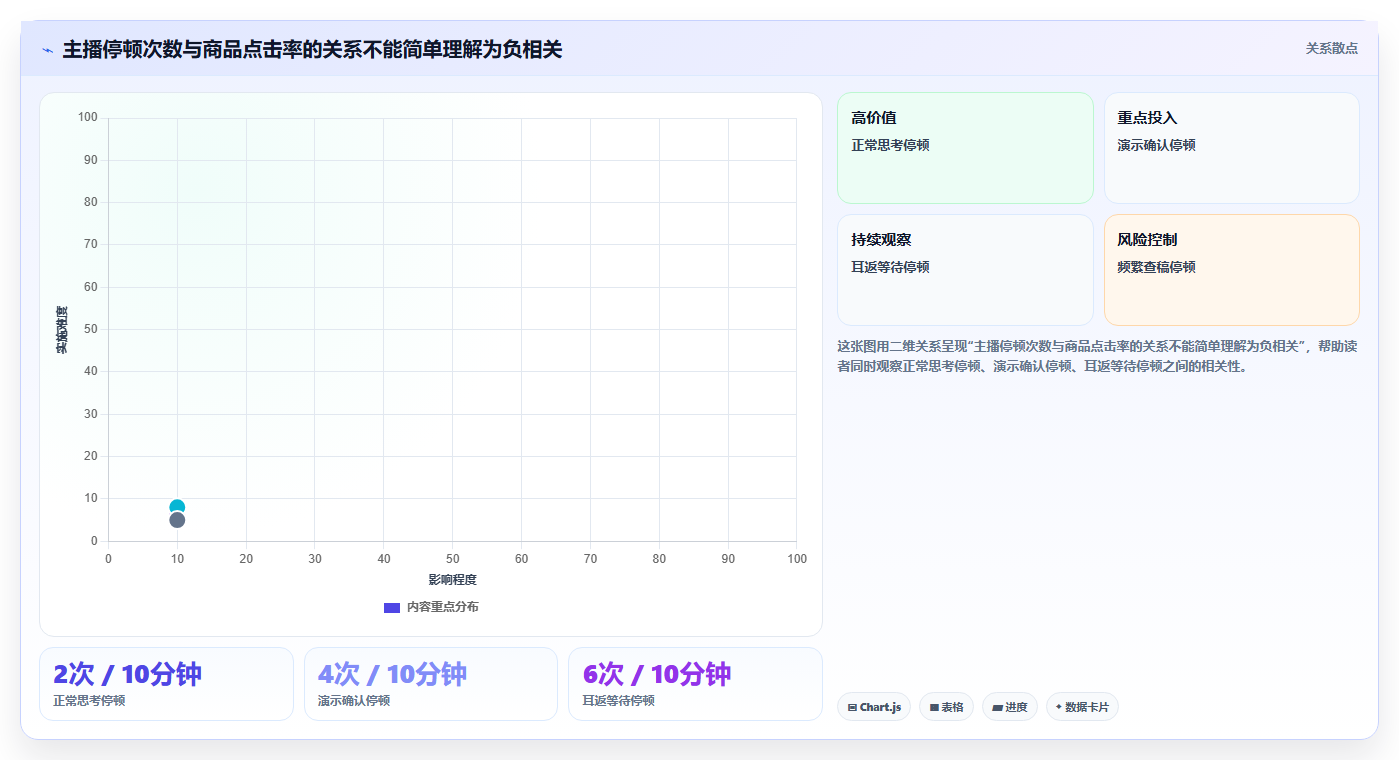Open the 持续观察 quadrant card
Screen dimensions: 1399x760
point(965,270)
